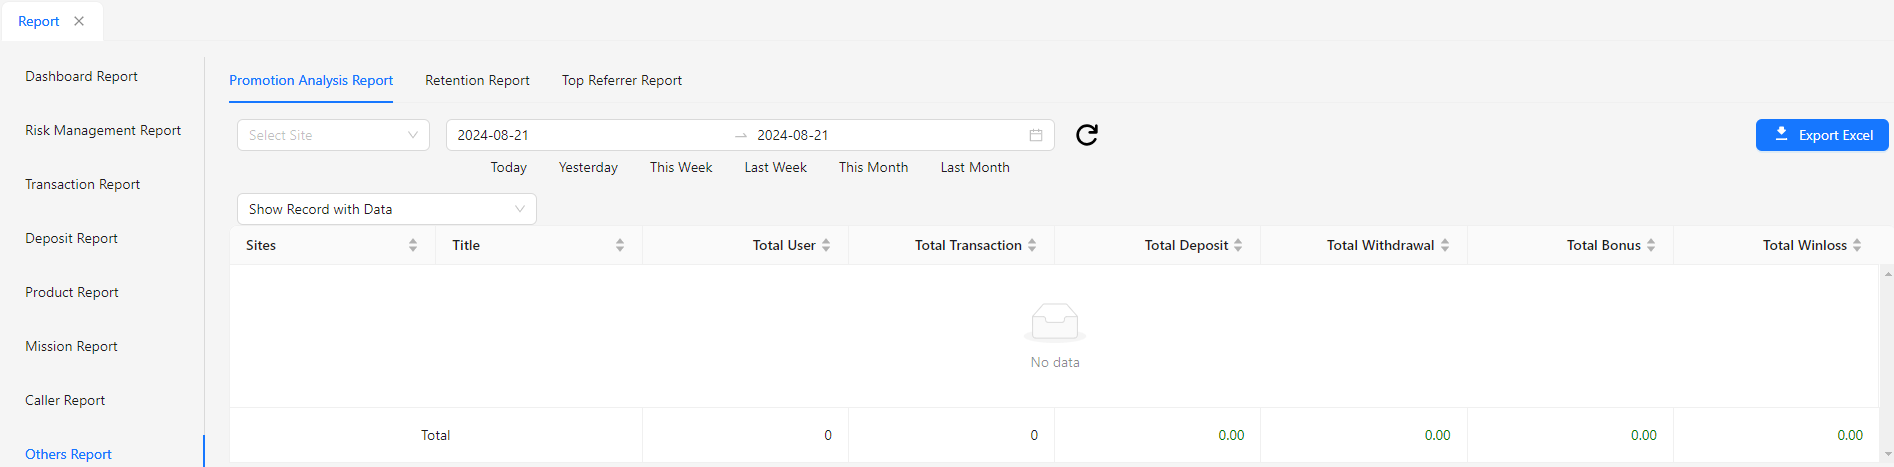The image size is (1894, 467).
Task: Sort by Total Winloss sort icon
Action: coord(1857,245)
